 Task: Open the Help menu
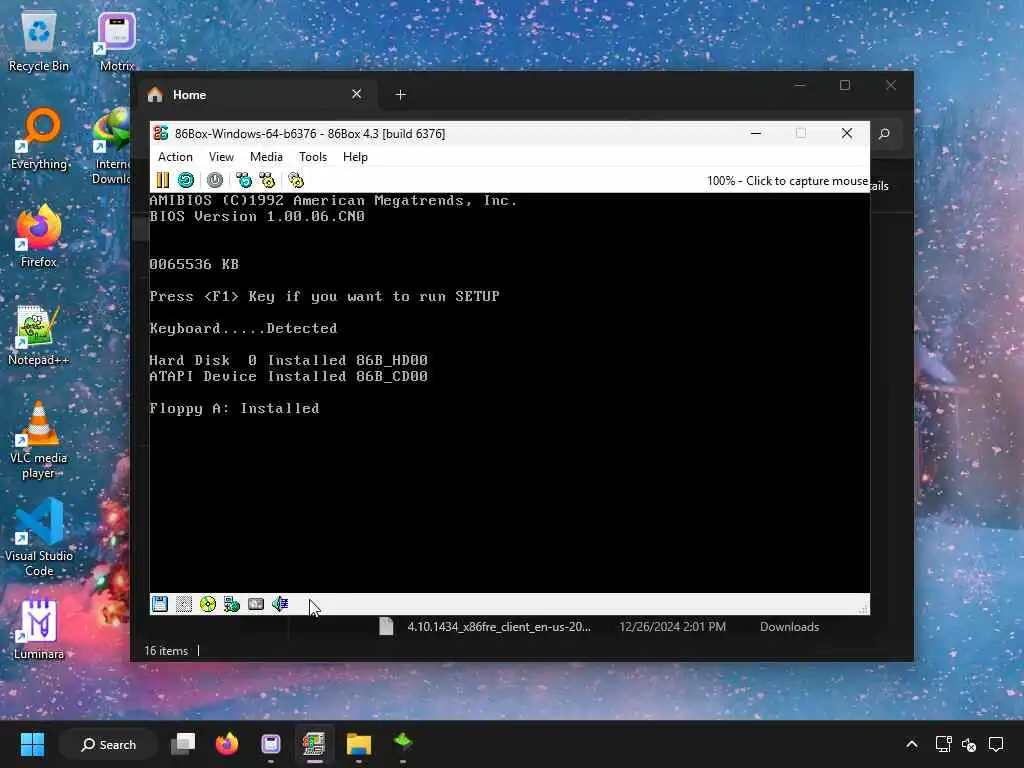[355, 157]
